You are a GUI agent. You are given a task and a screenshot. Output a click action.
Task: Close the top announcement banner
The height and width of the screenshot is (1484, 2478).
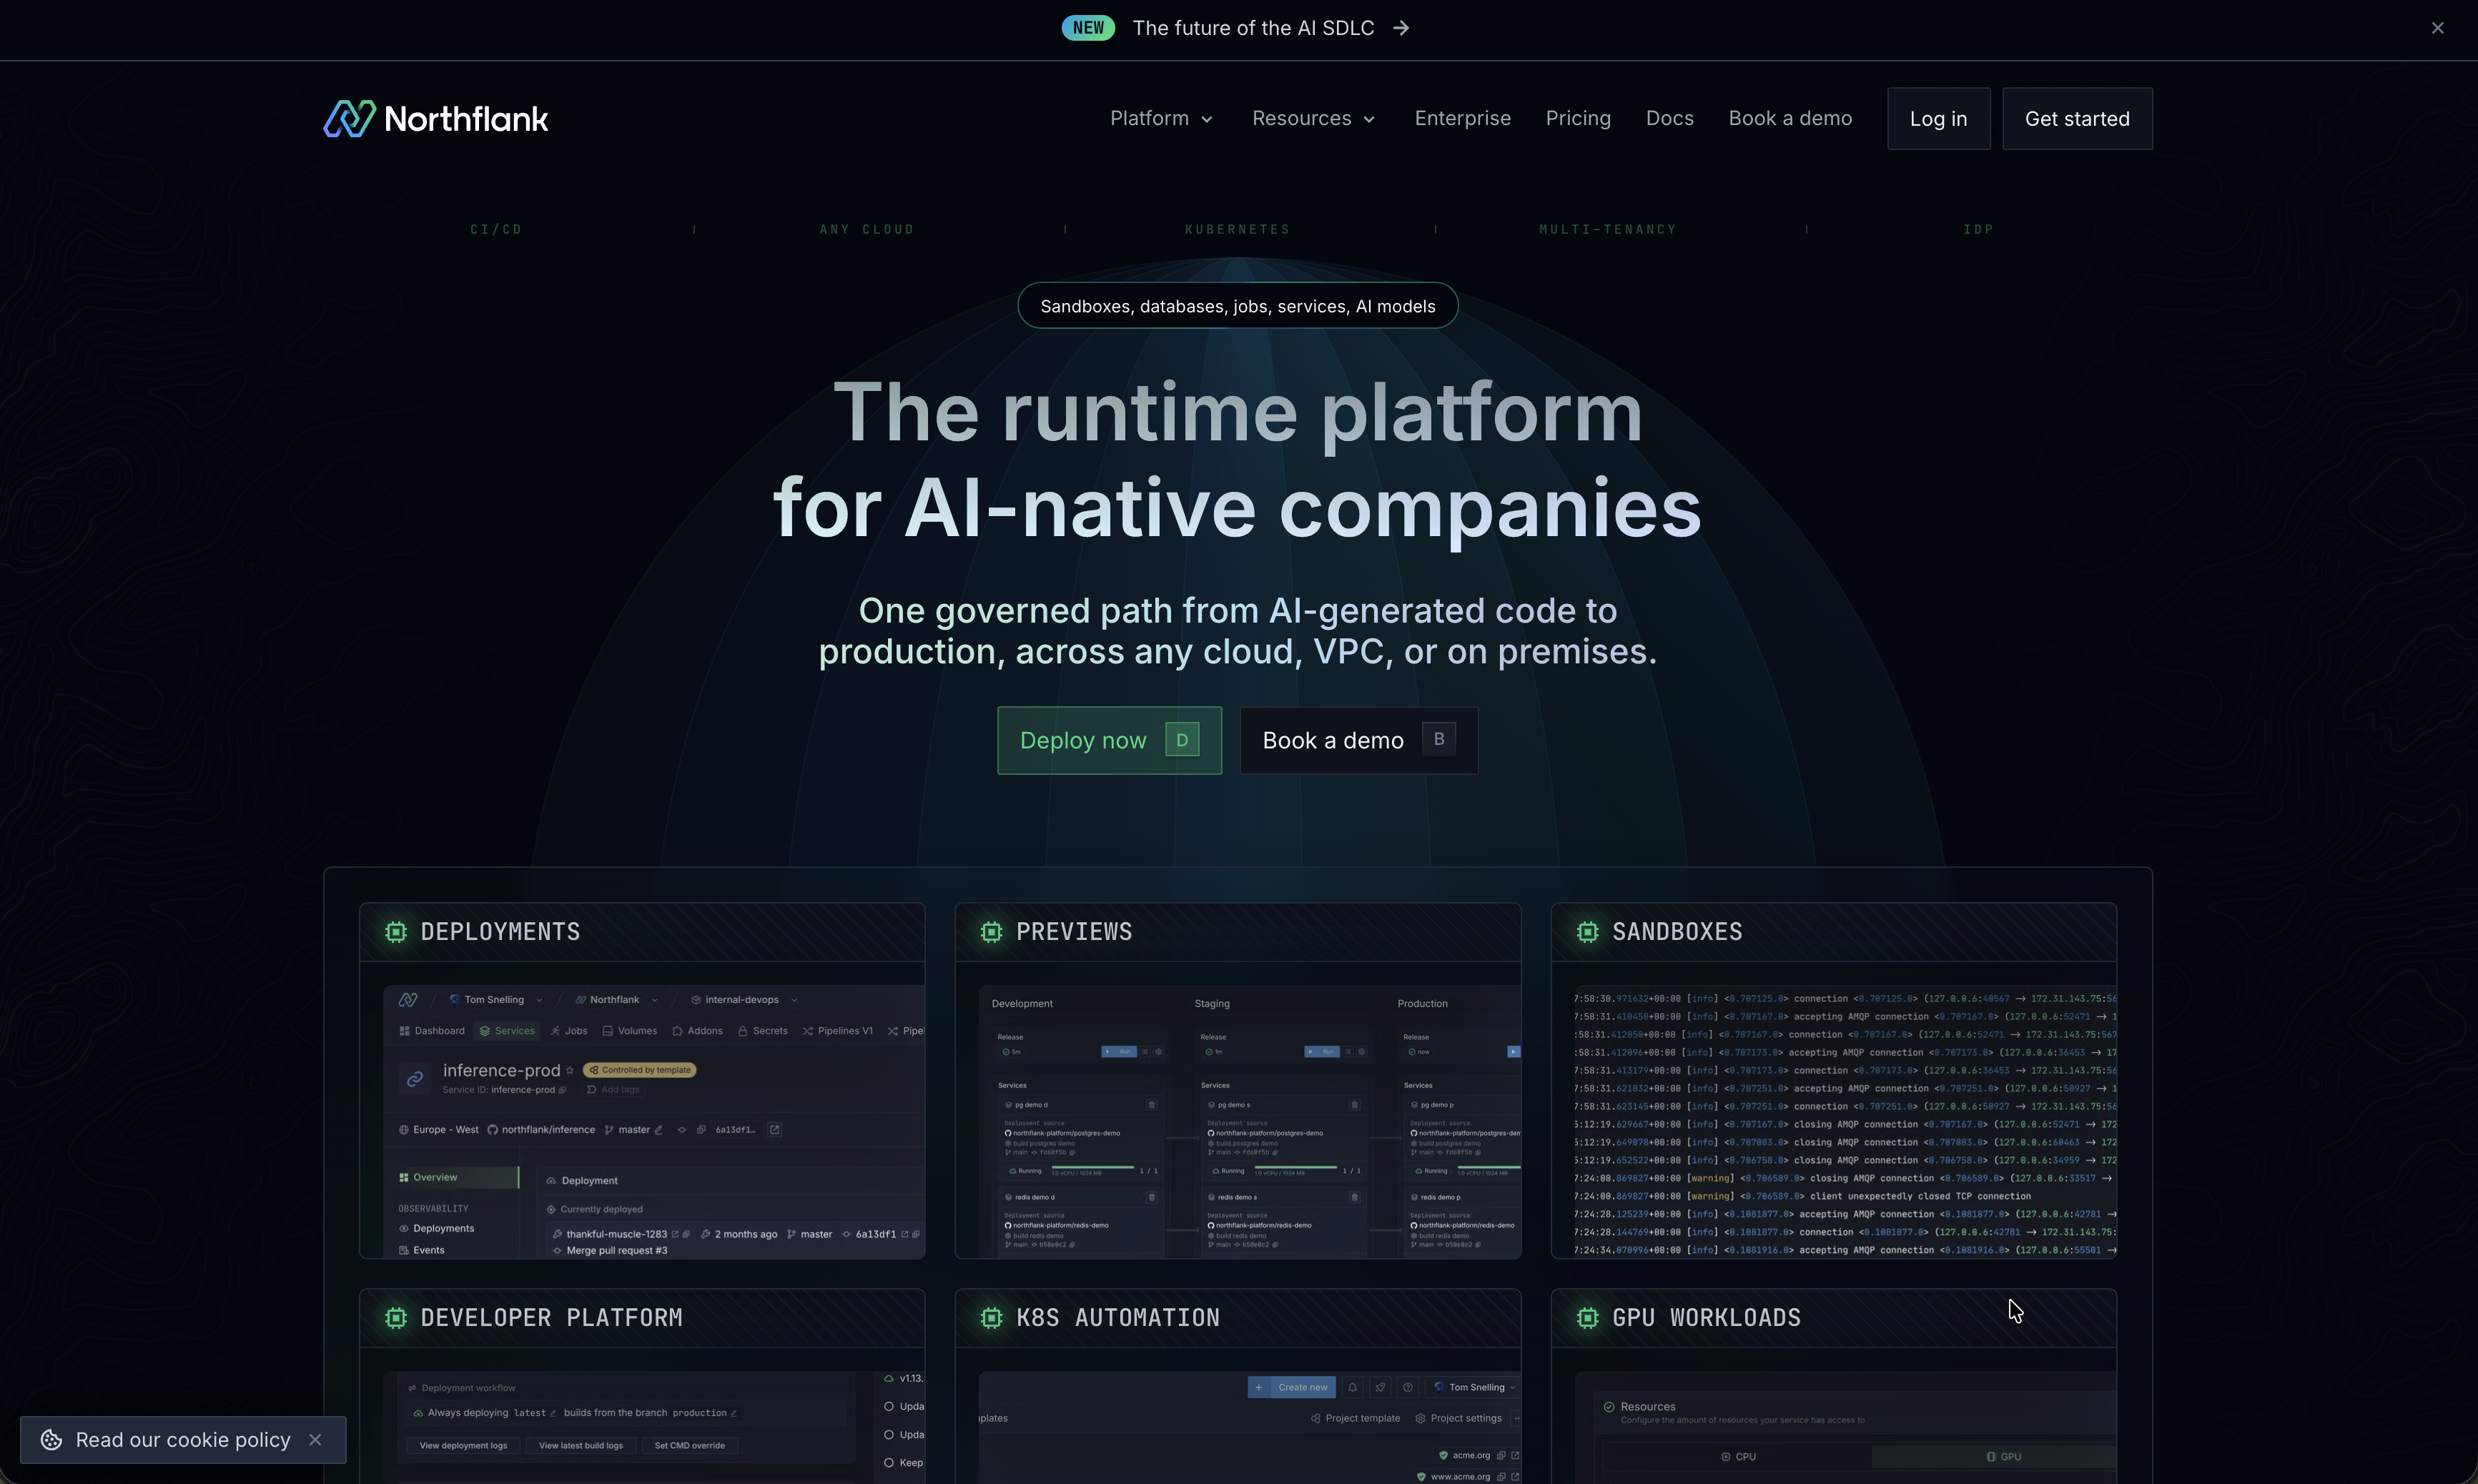coord(2437,28)
